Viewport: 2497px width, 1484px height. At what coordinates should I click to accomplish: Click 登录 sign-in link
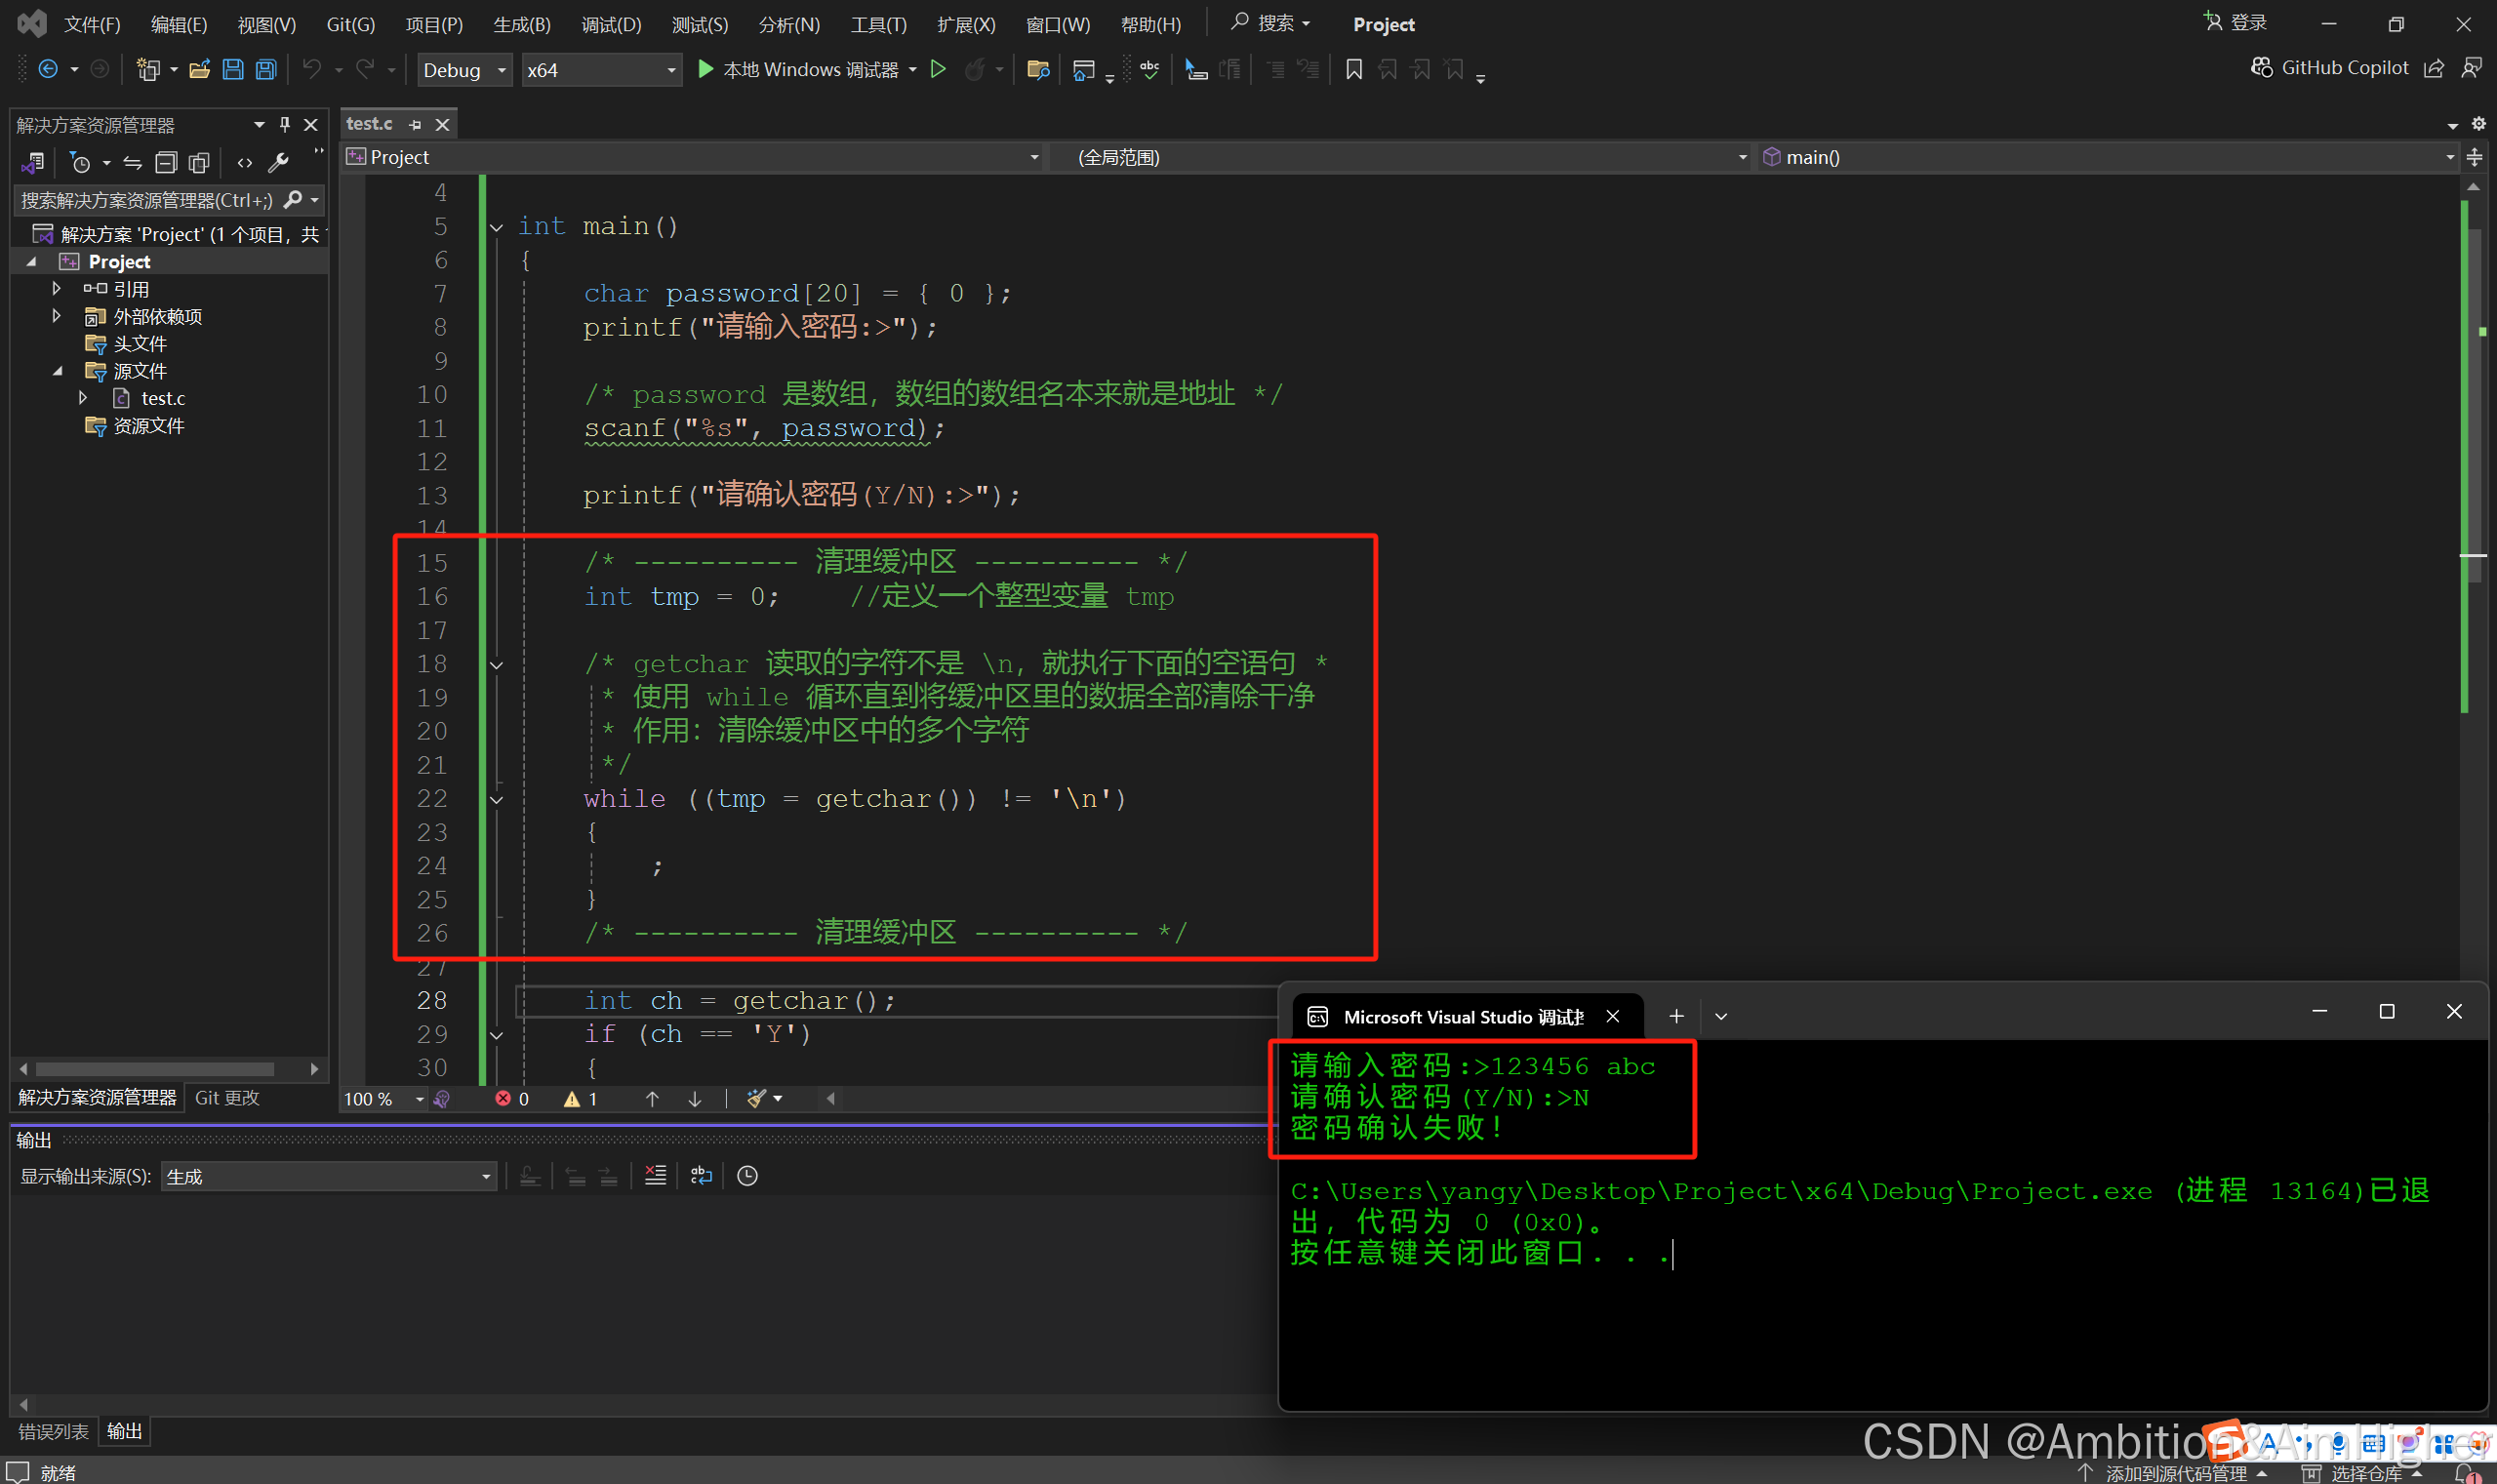(x=2238, y=22)
